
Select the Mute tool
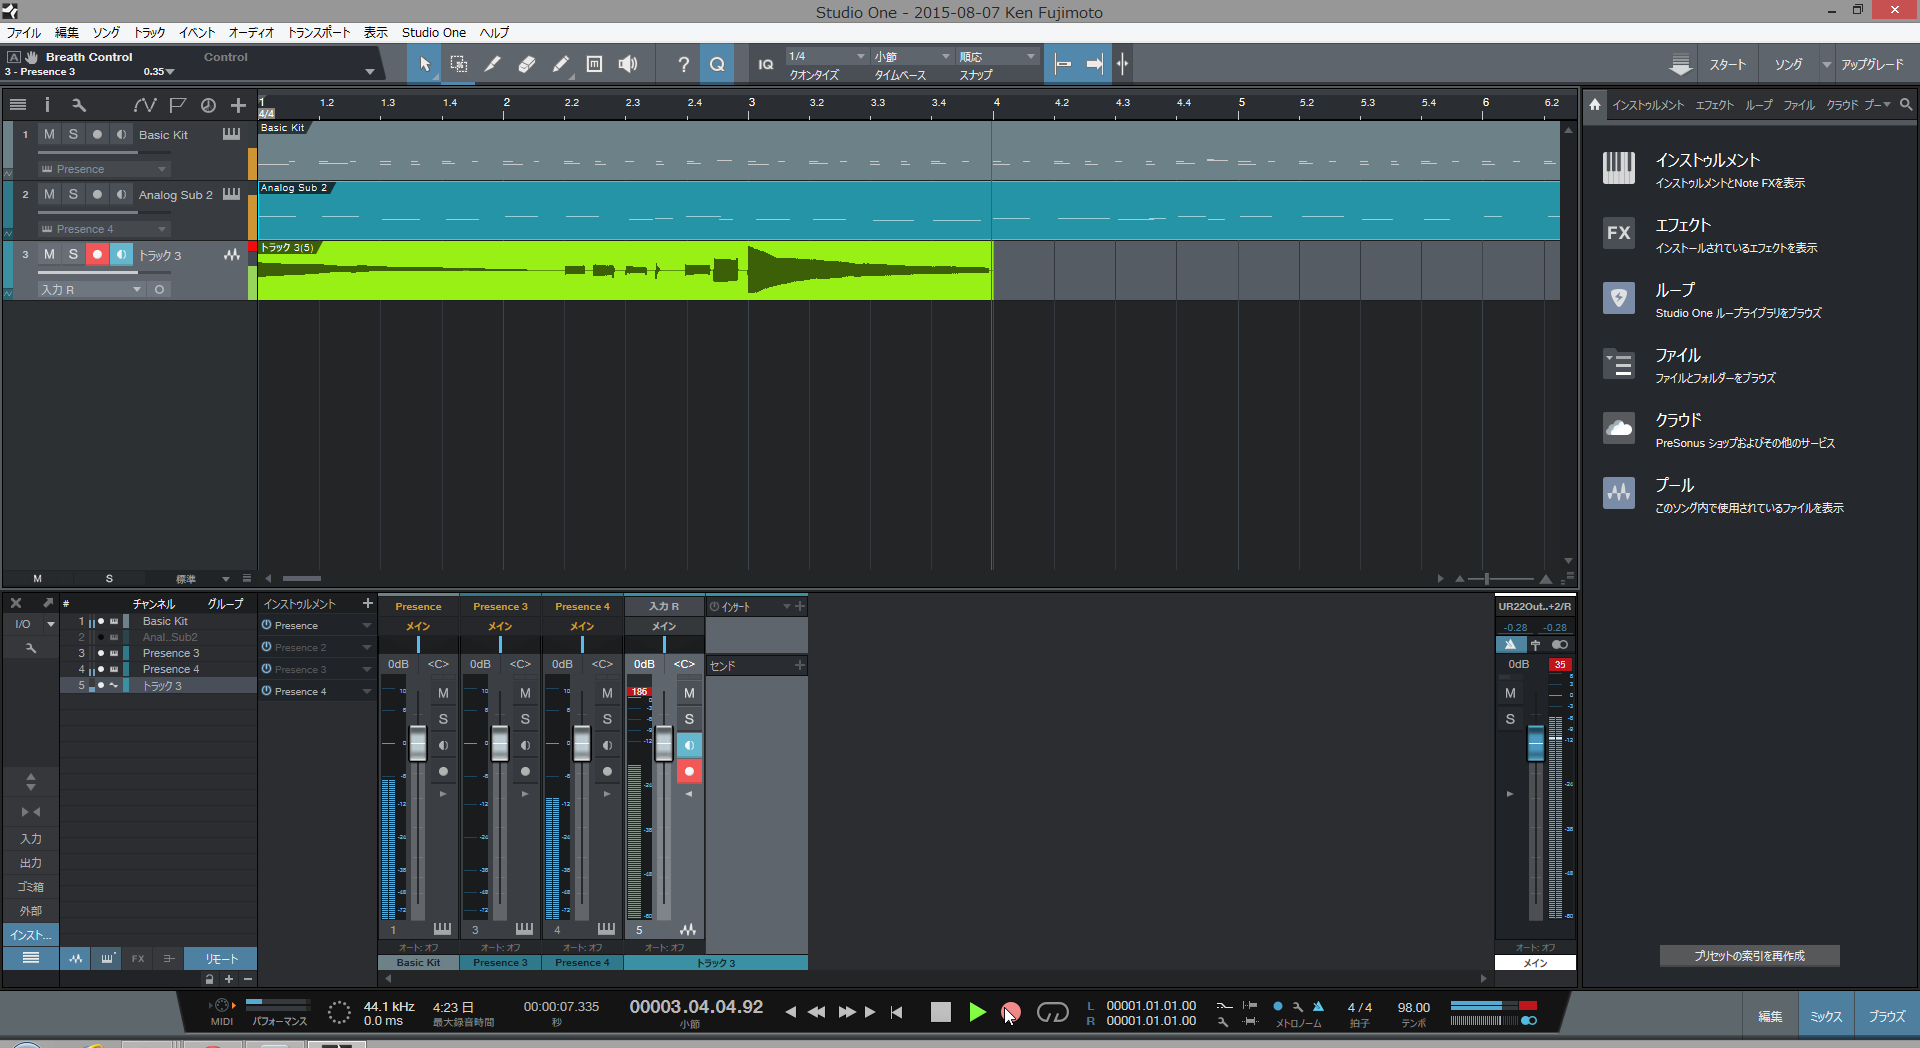(x=594, y=64)
